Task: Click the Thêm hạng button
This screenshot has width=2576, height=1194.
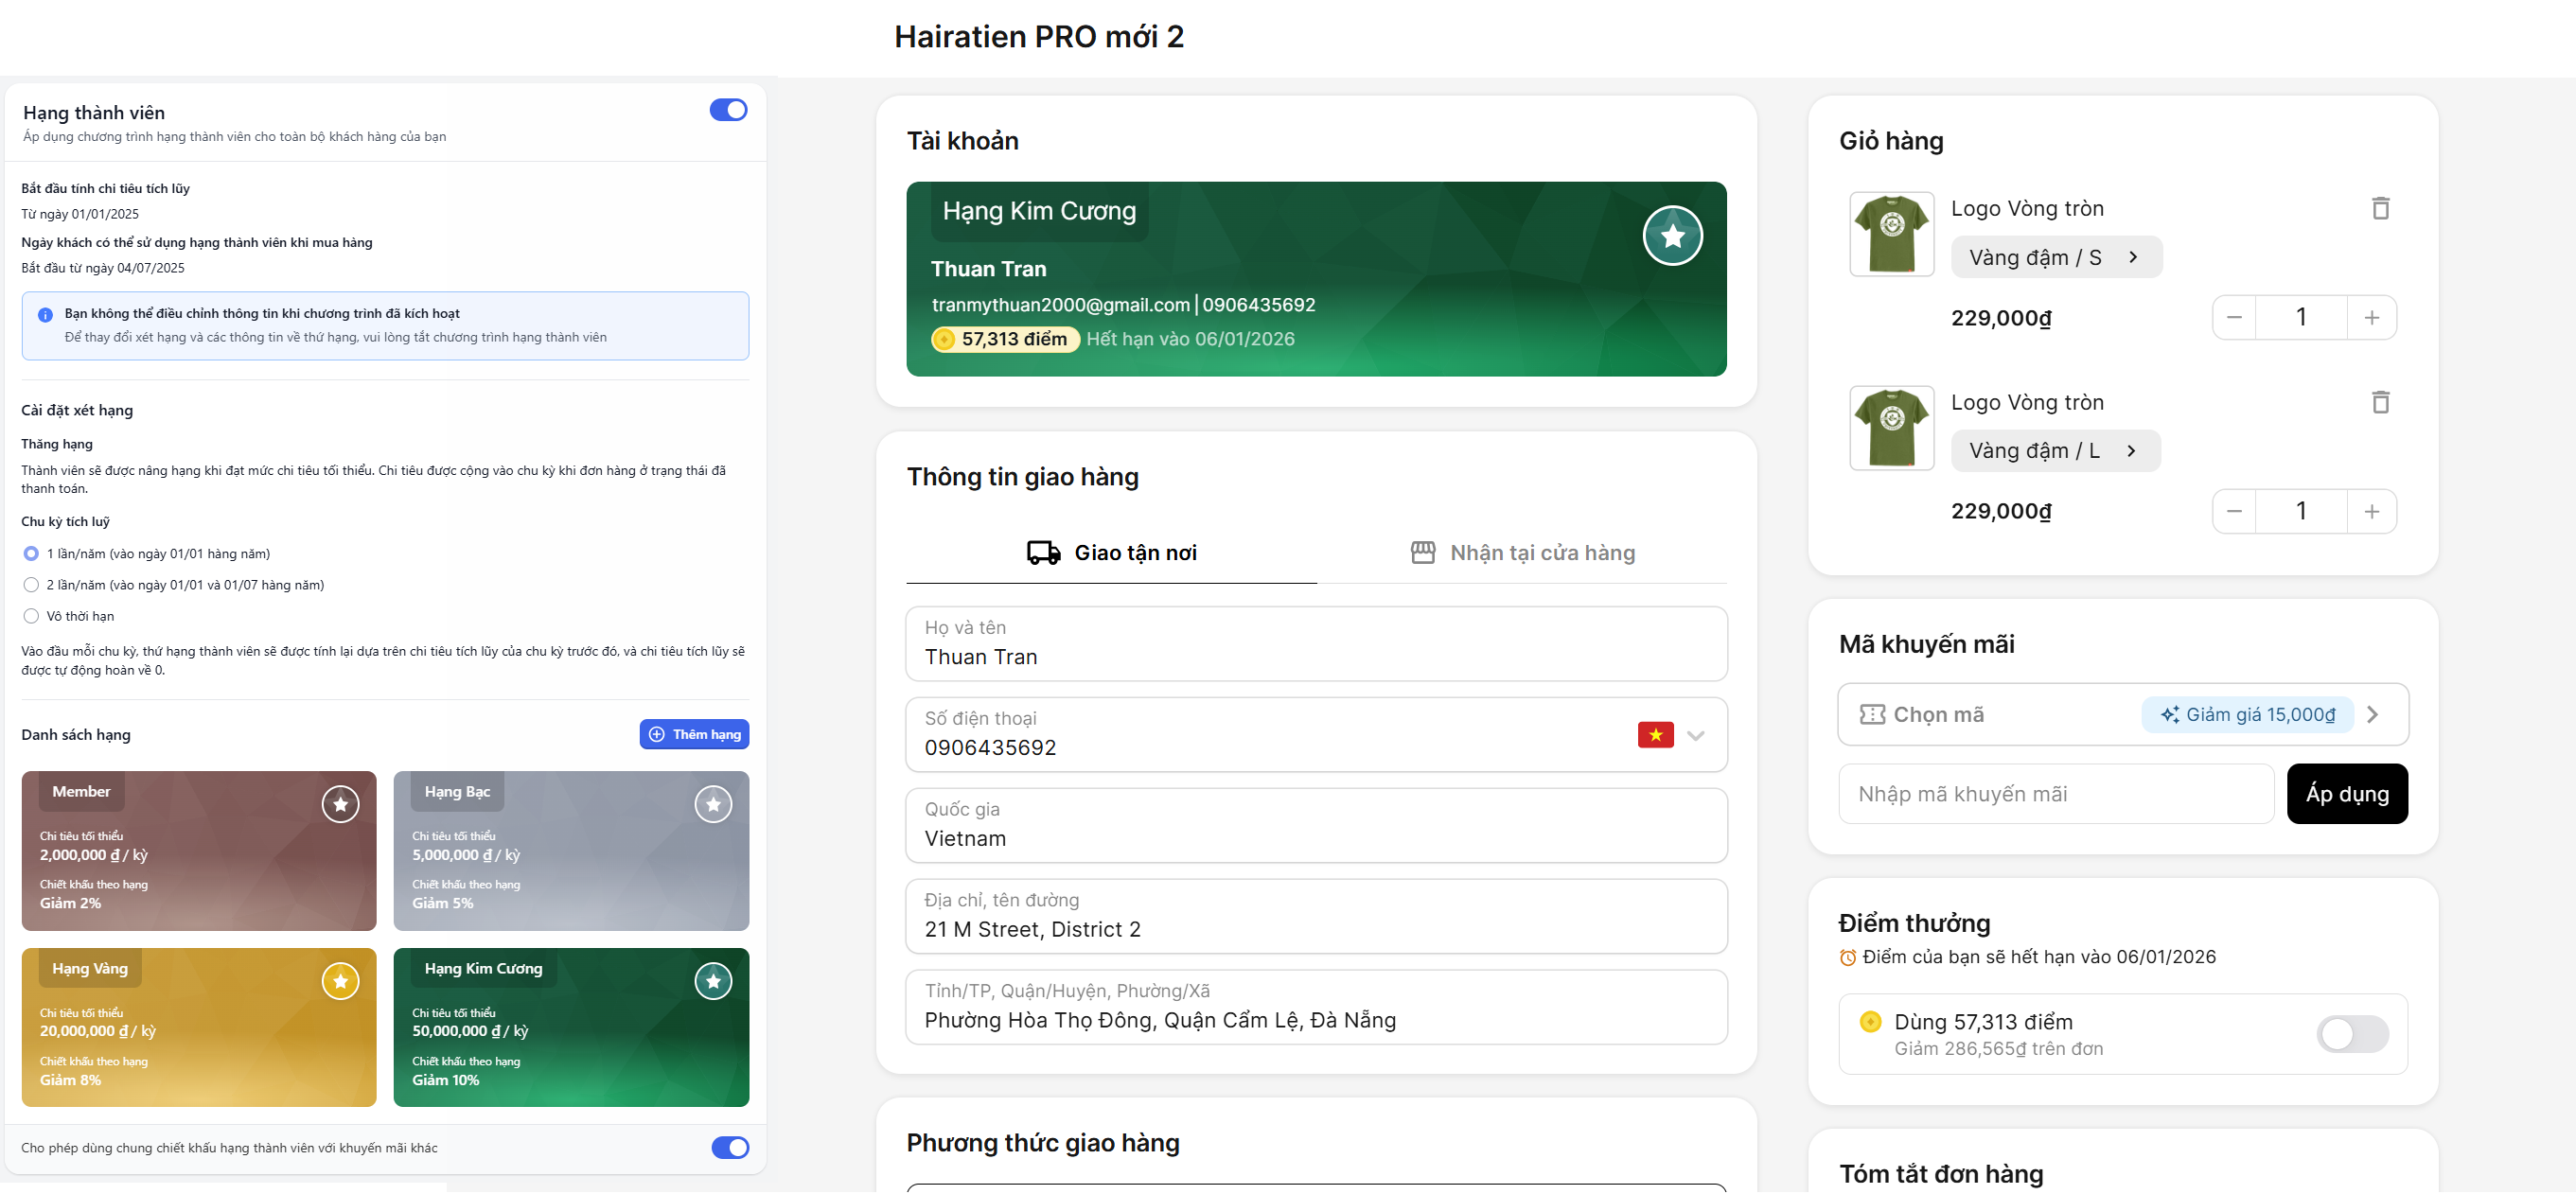Action: pos(694,735)
